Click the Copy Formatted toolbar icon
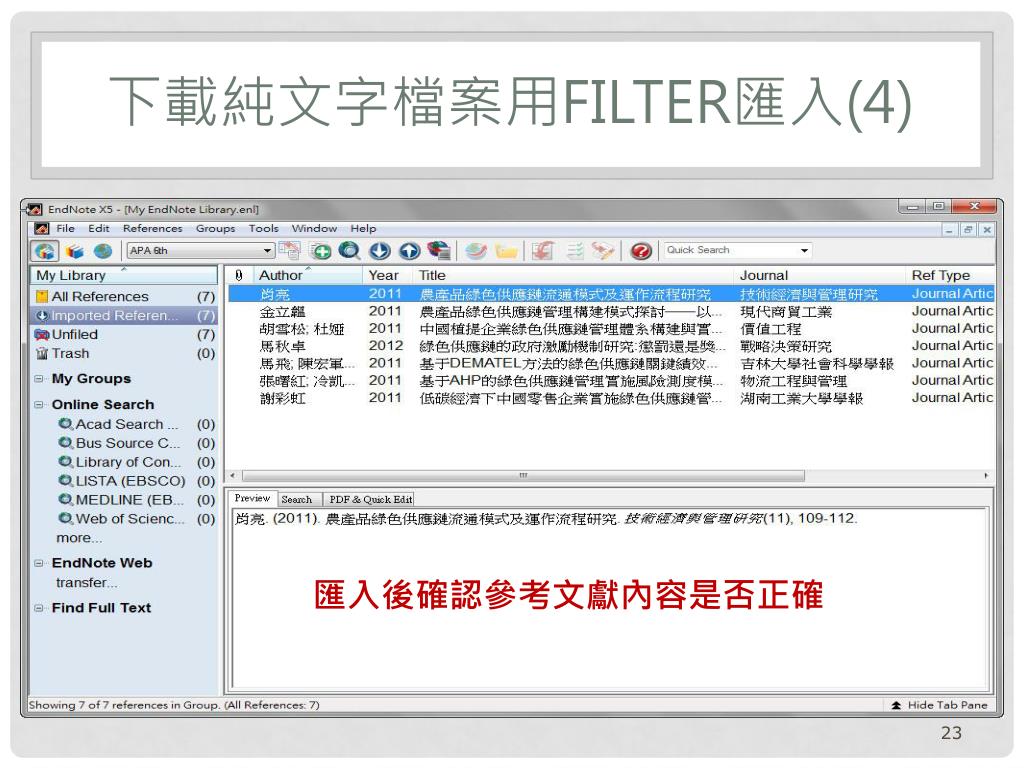Screen dimensions: 1024x768 click(x=289, y=250)
